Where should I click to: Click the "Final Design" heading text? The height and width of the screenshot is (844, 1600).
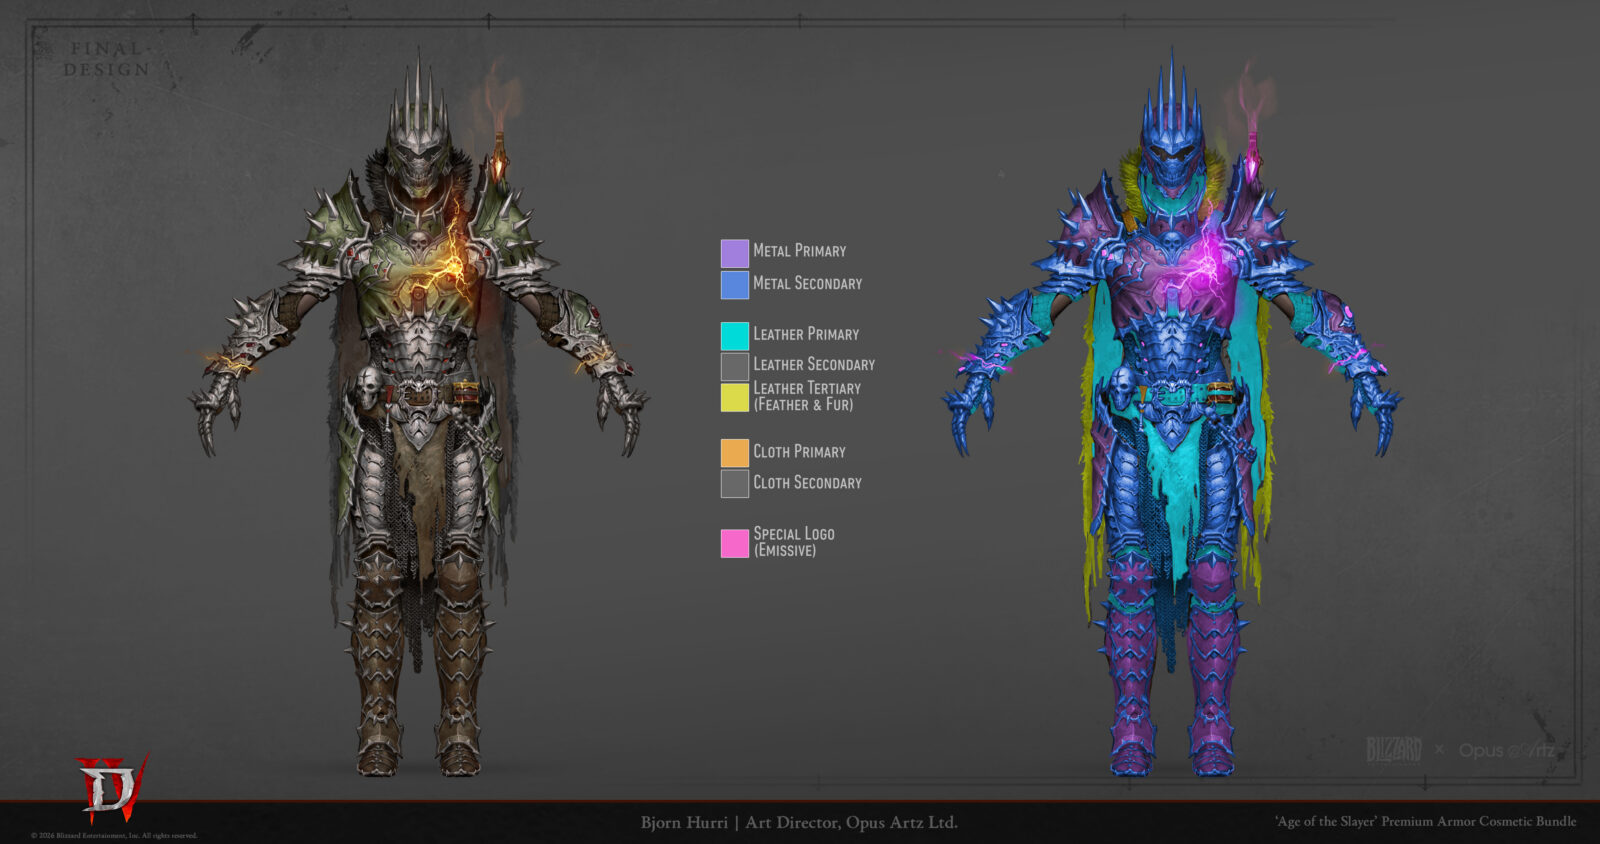click(x=107, y=59)
